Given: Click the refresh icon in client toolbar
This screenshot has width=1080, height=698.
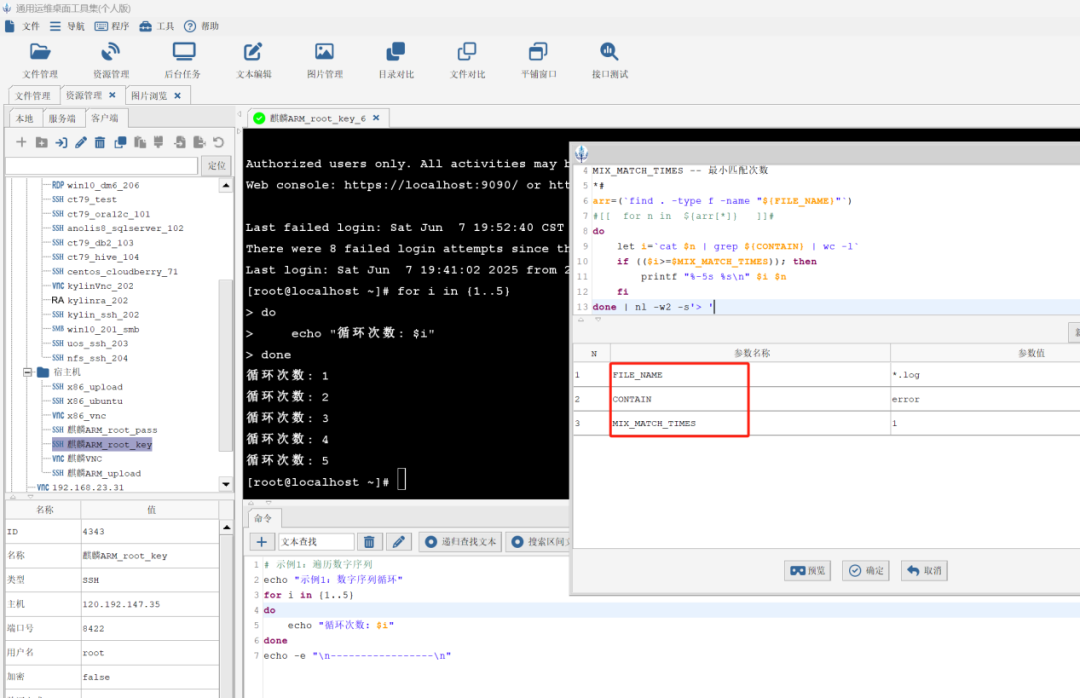Looking at the screenshot, I should point(218,142).
